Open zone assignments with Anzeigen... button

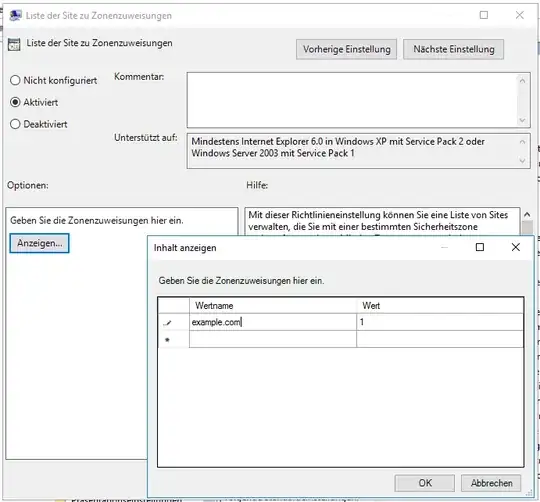(x=40, y=243)
